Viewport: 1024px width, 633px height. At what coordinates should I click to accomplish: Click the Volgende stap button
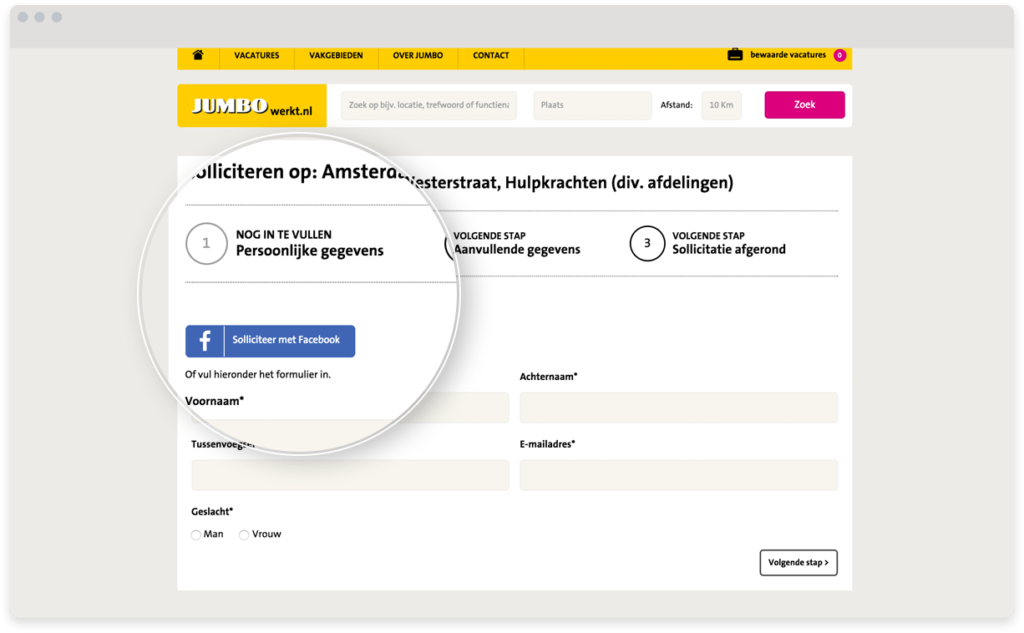tap(799, 562)
